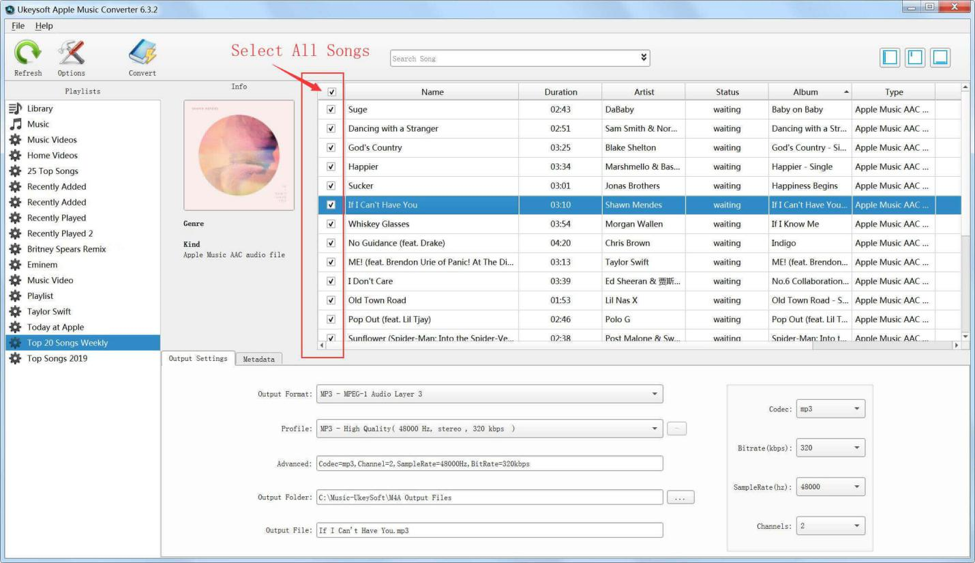
Task: Click the Convert toolbar icon
Action: [x=142, y=53]
